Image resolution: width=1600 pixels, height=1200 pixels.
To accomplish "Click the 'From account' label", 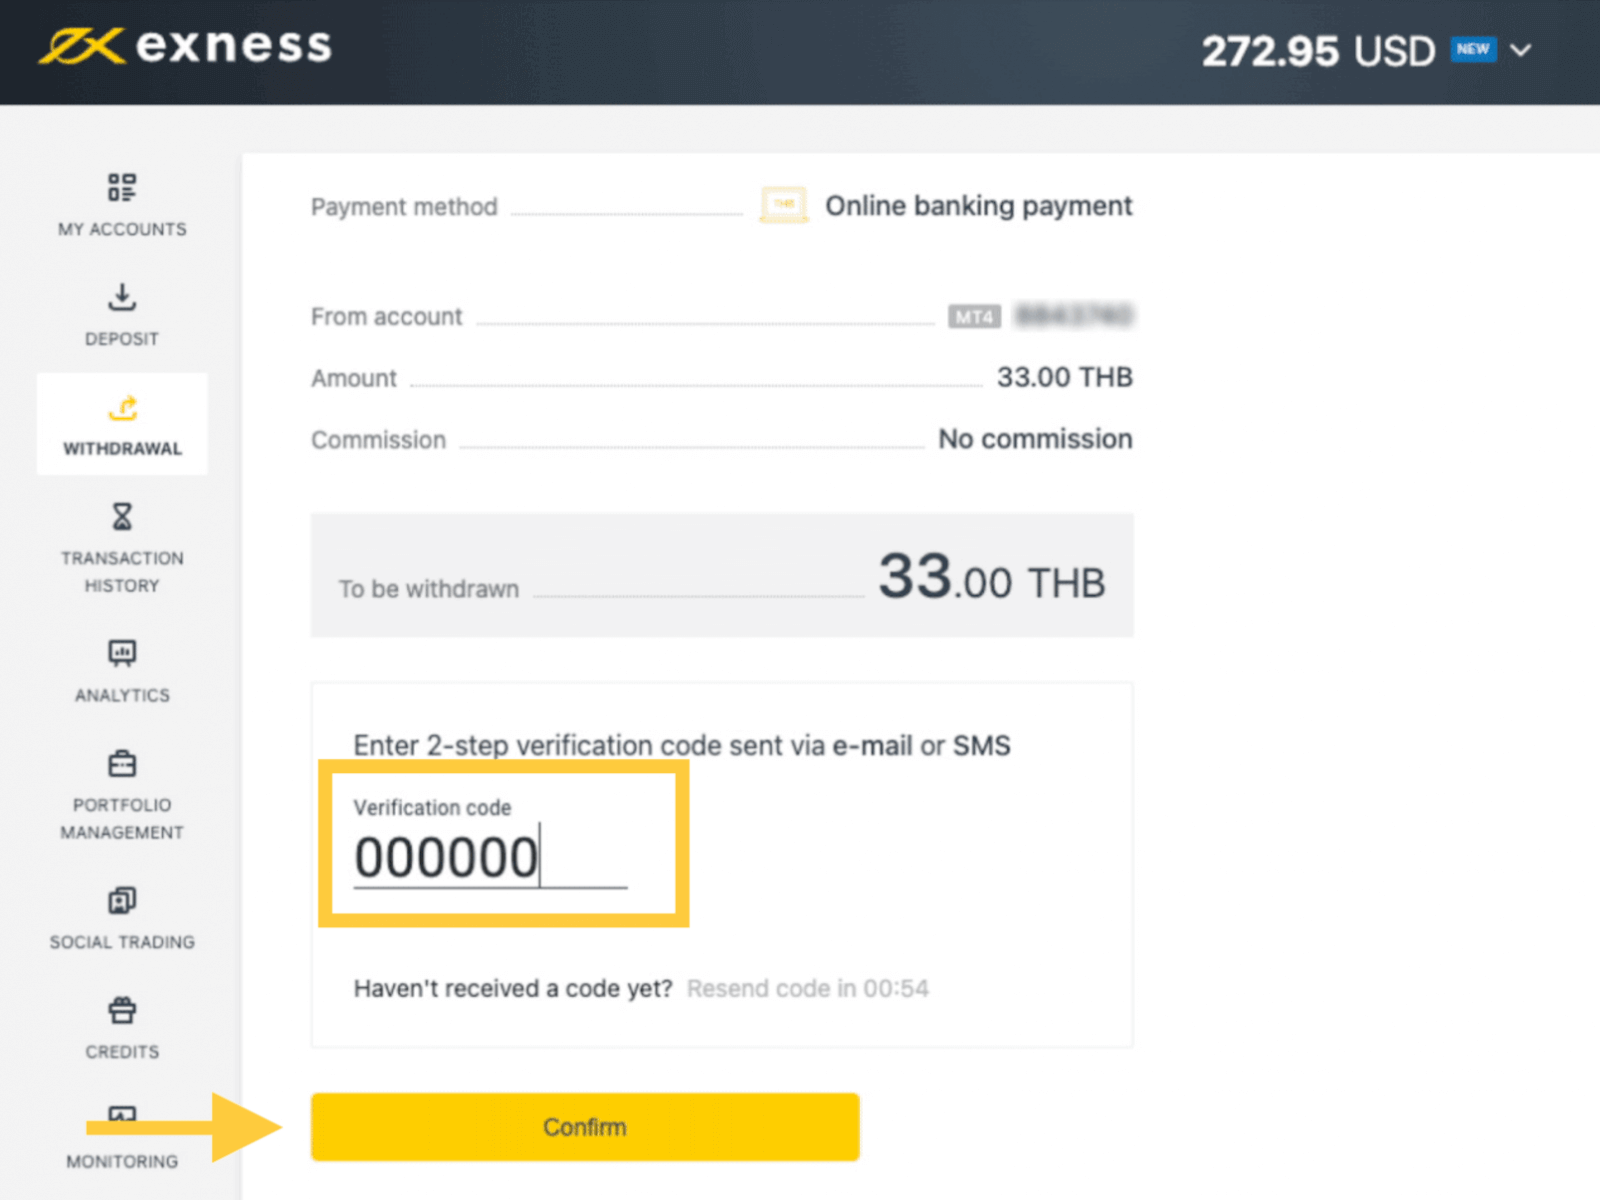I will 387,317.
